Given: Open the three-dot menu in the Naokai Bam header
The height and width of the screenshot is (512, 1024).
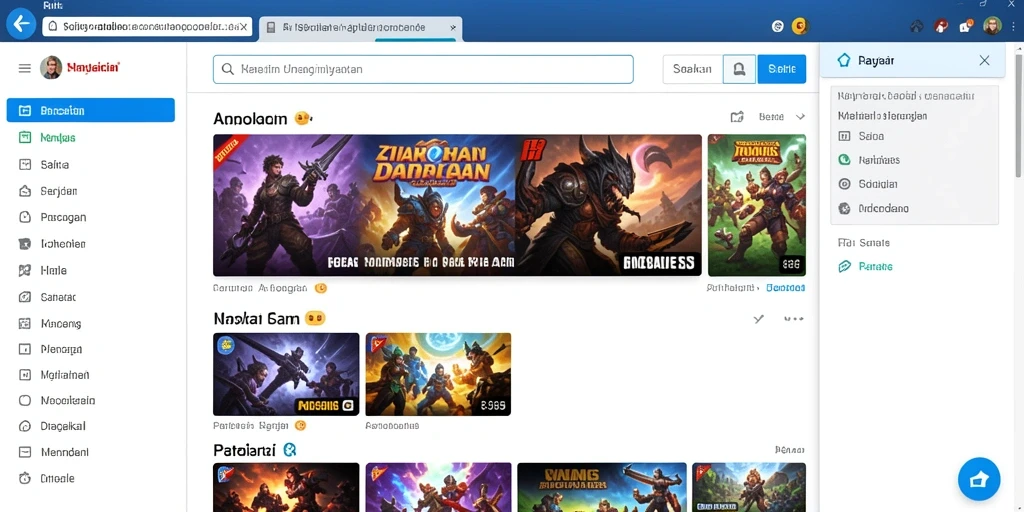Looking at the screenshot, I should [793, 319].
